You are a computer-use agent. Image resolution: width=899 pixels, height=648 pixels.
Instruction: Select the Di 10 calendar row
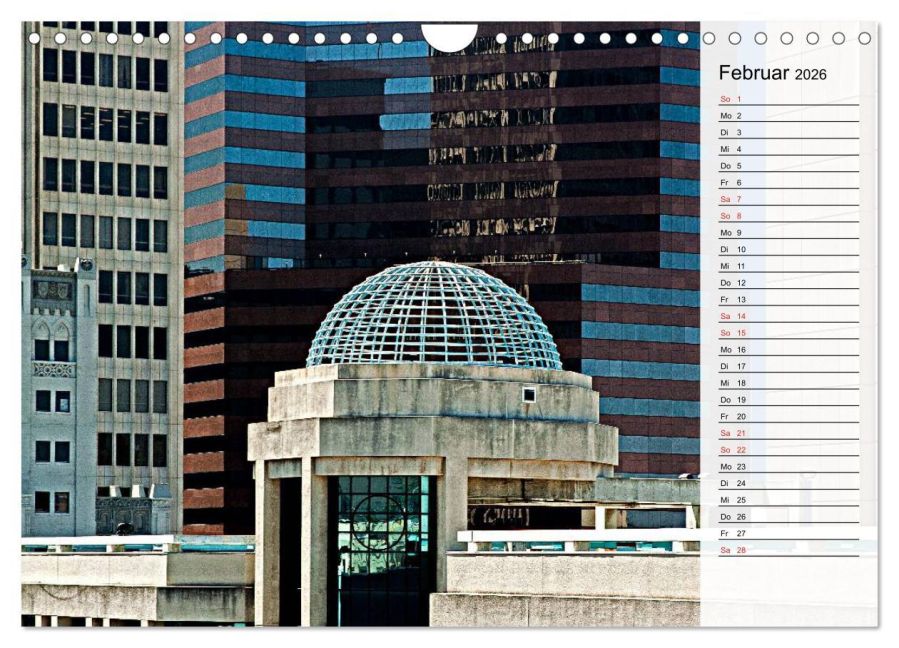(x=789, y=249)
